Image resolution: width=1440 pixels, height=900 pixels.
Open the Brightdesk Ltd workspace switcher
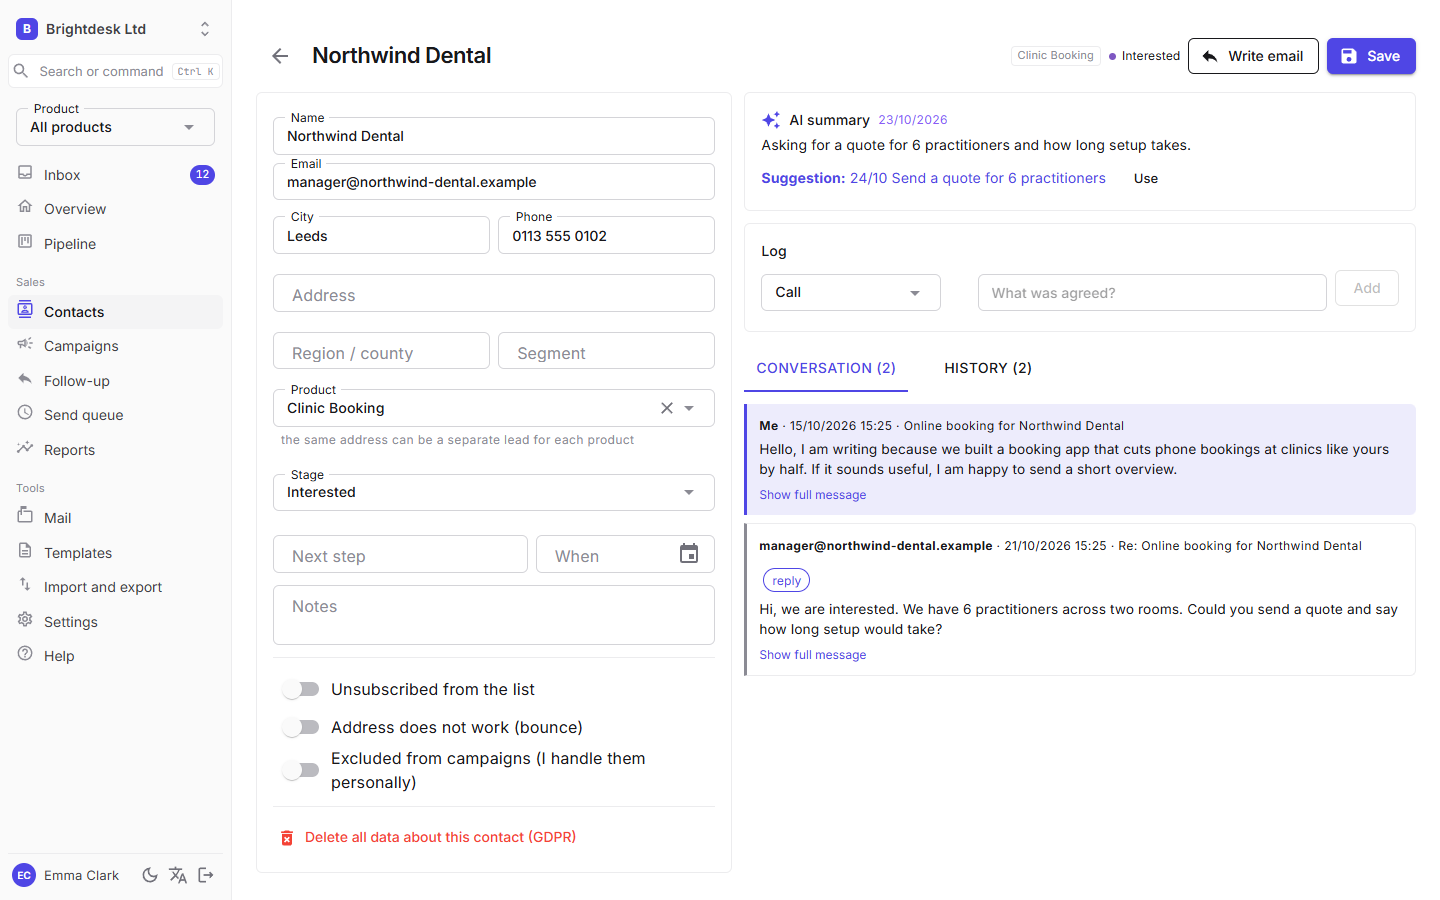(x=116, y=29)
